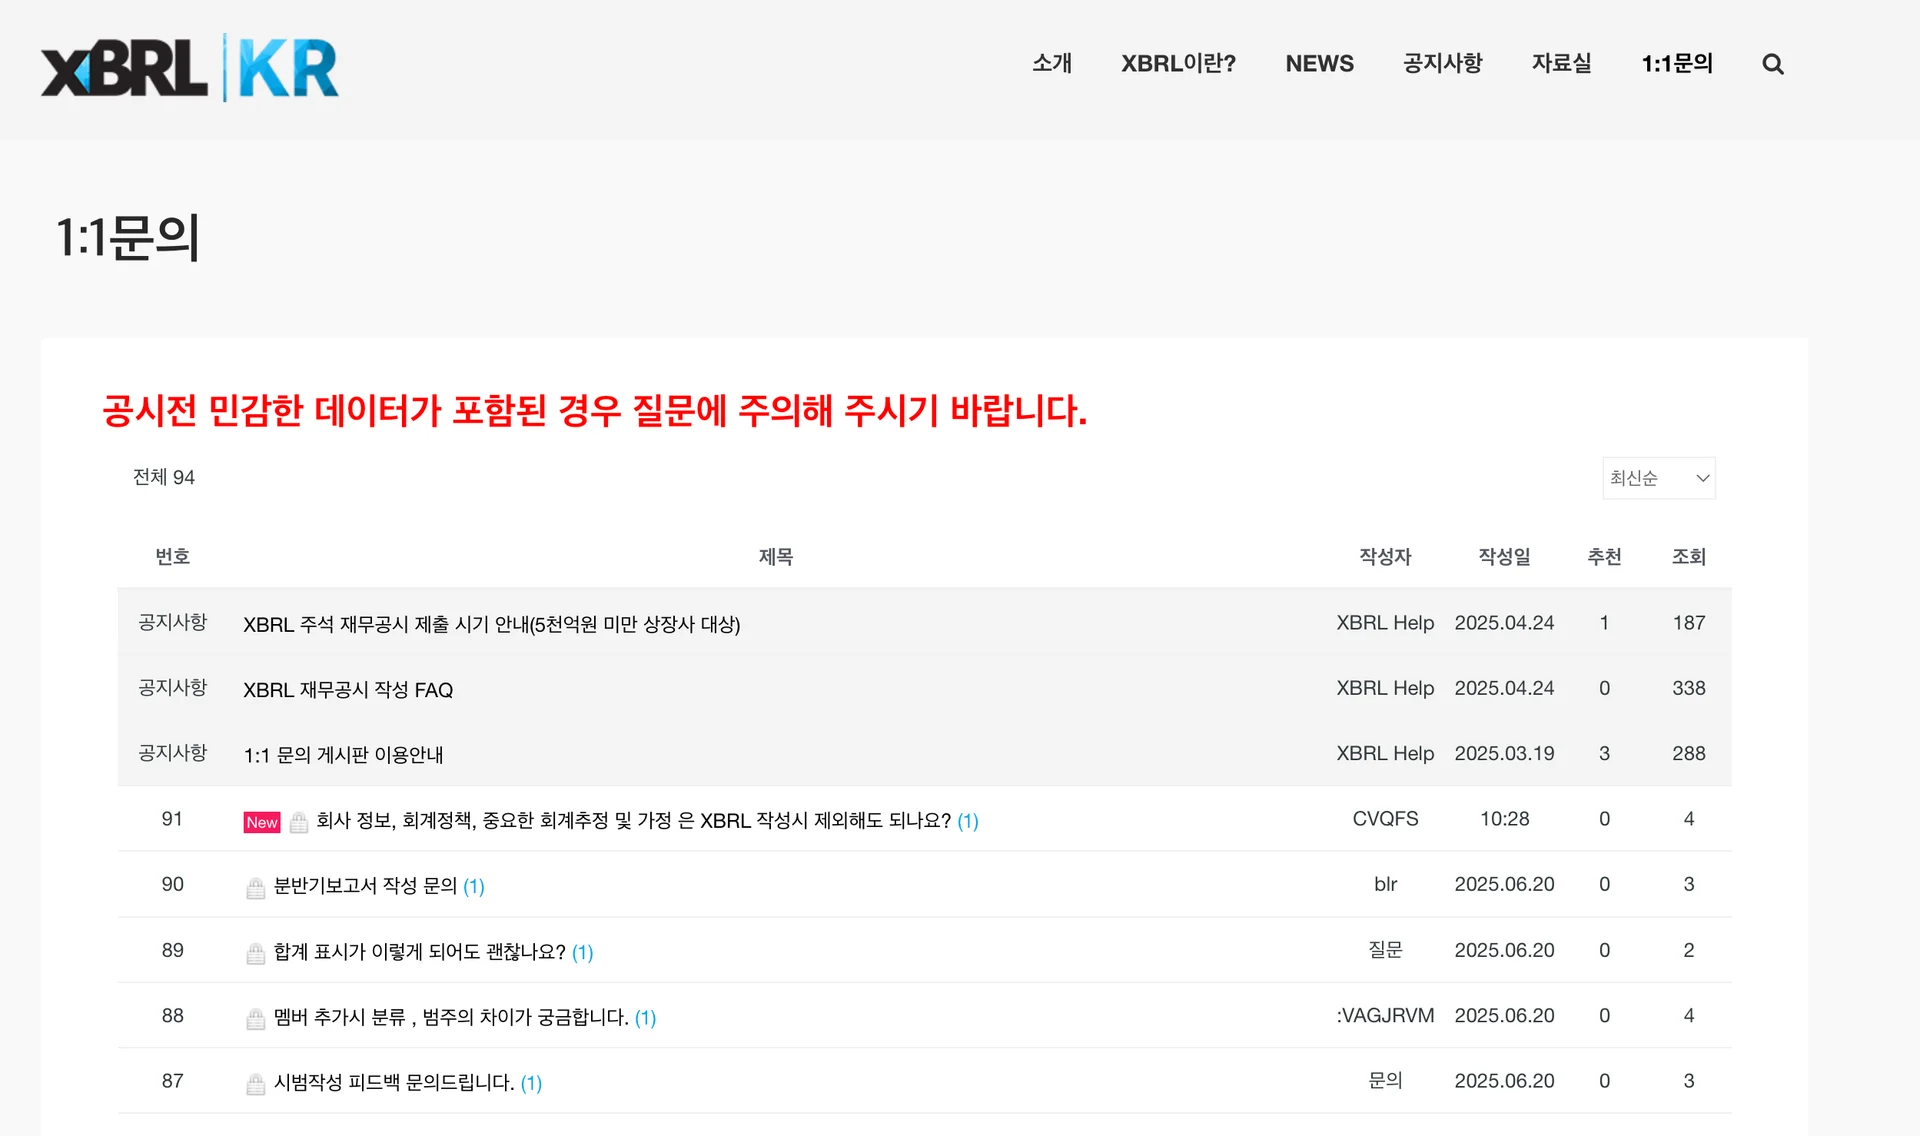Open the 1:1 문의 게시판 이용안내 notice

click(x=343, y=755)
